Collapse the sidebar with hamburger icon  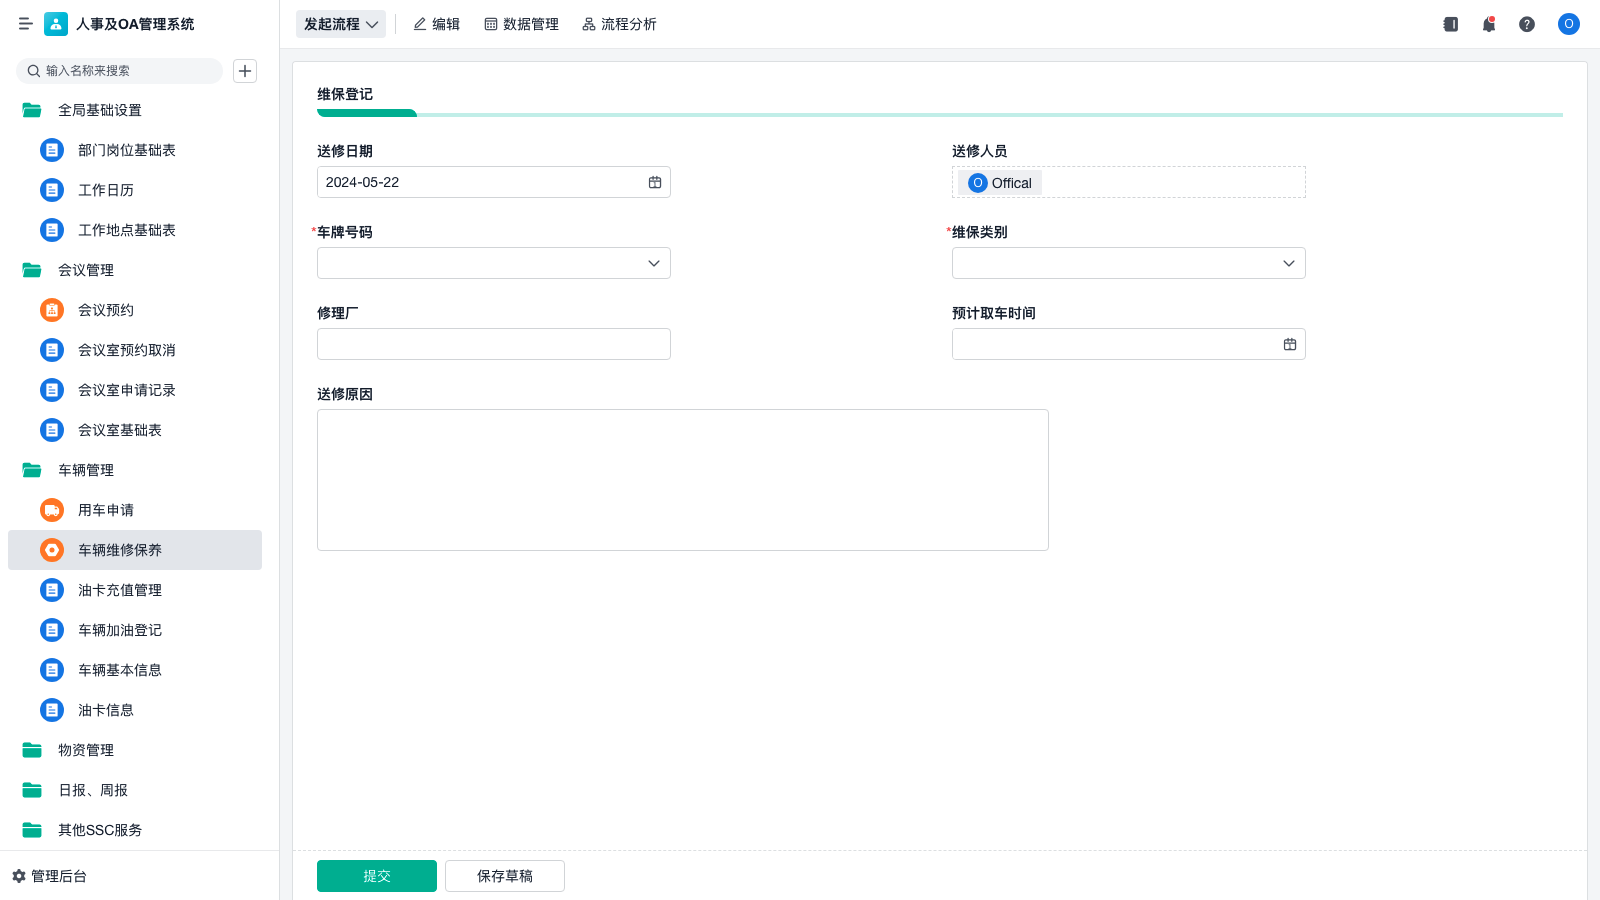pos(25,24)
